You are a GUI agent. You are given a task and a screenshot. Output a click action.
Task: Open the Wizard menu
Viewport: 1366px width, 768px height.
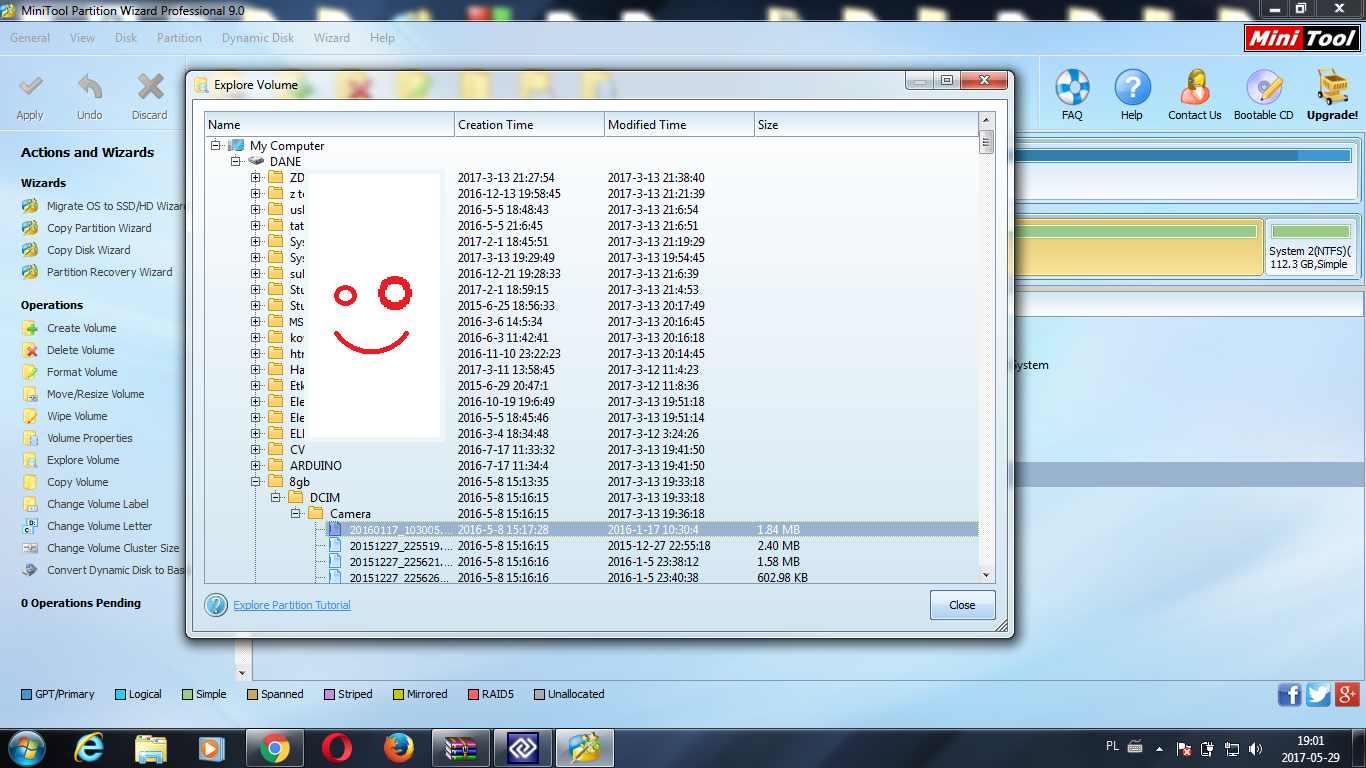(x=332, y=38)
